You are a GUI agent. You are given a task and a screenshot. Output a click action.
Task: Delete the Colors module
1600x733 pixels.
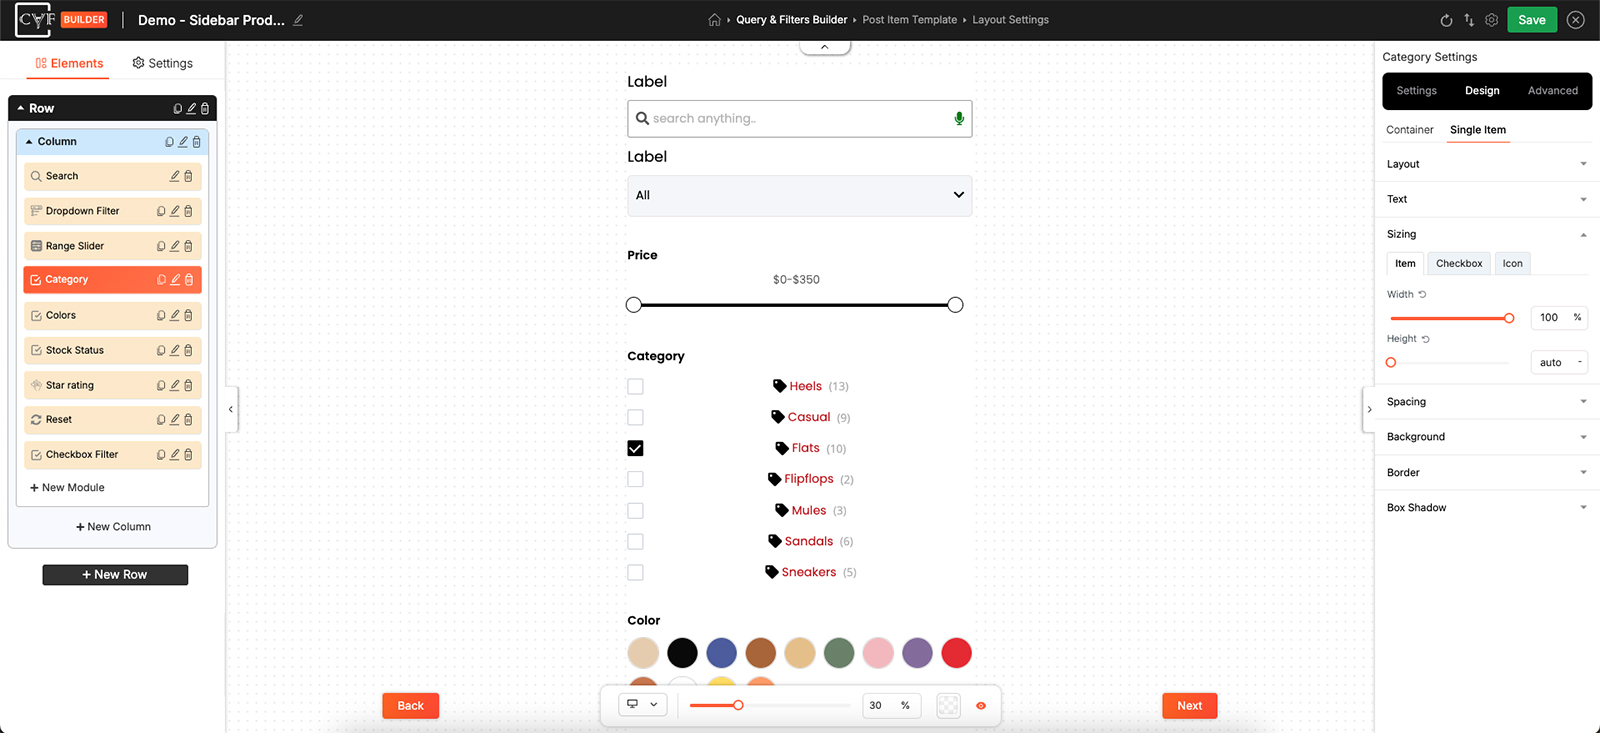(x=188, y=315)
